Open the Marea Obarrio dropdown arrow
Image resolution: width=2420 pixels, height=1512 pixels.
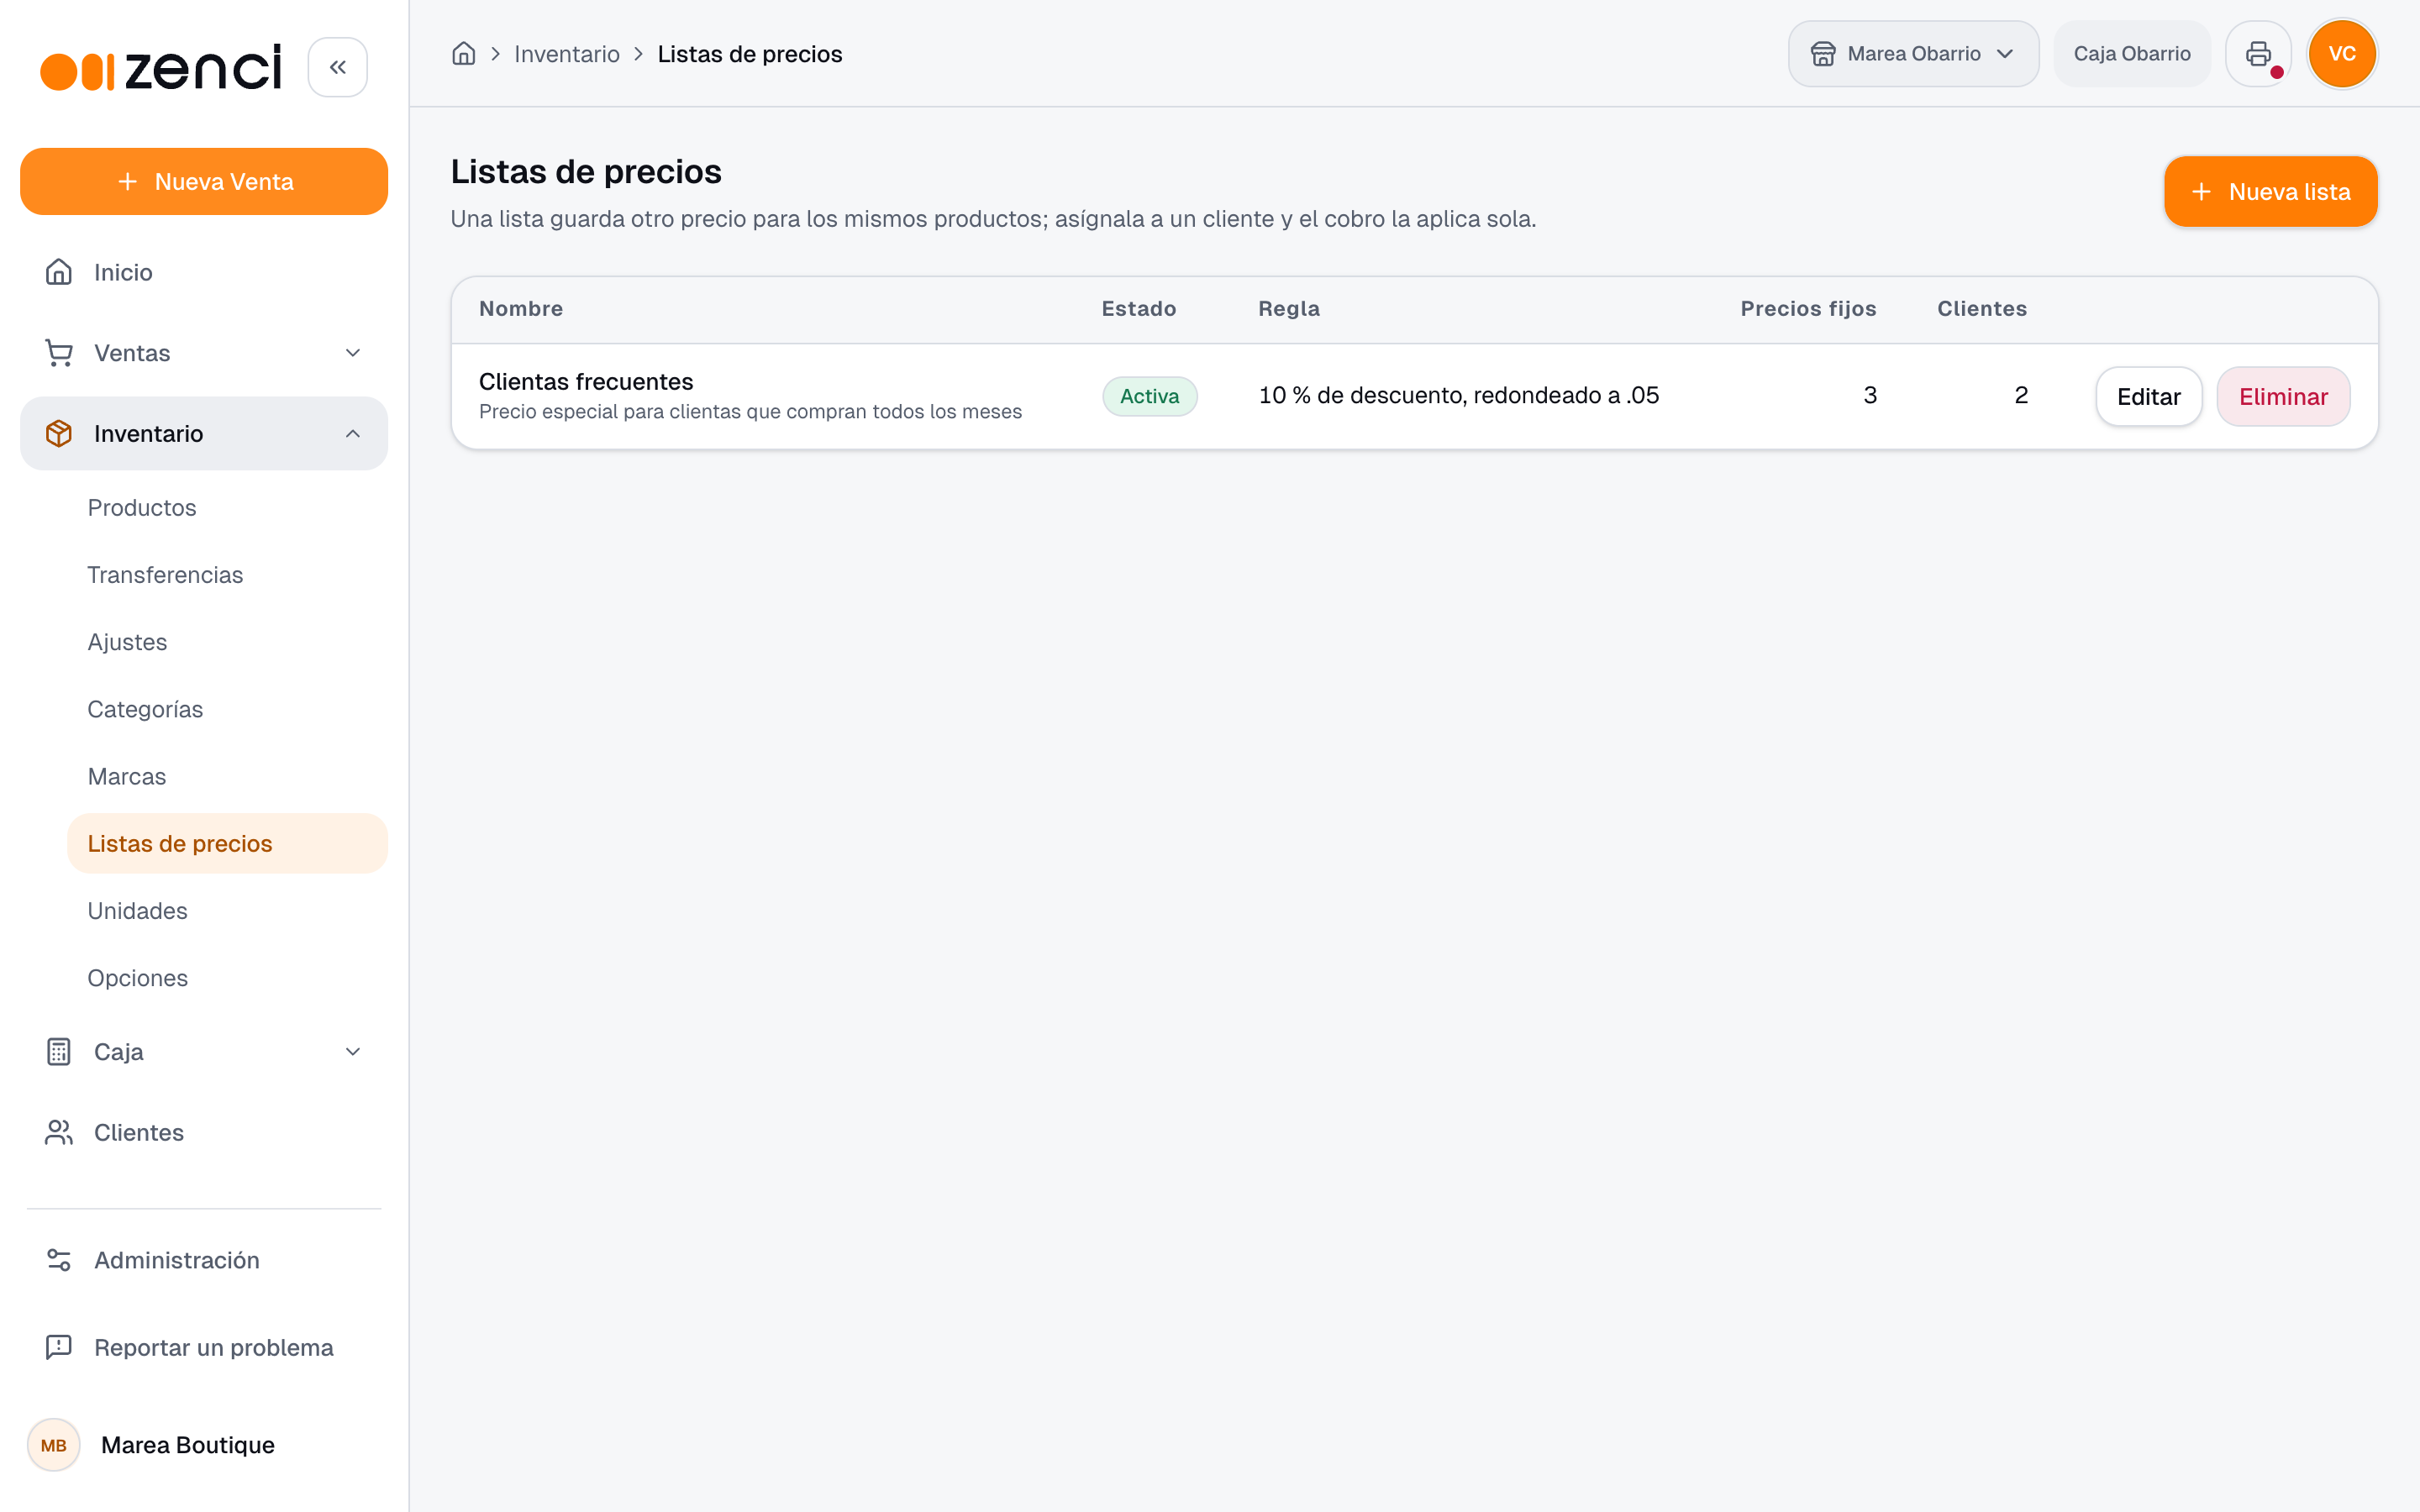coord(2005,54)
